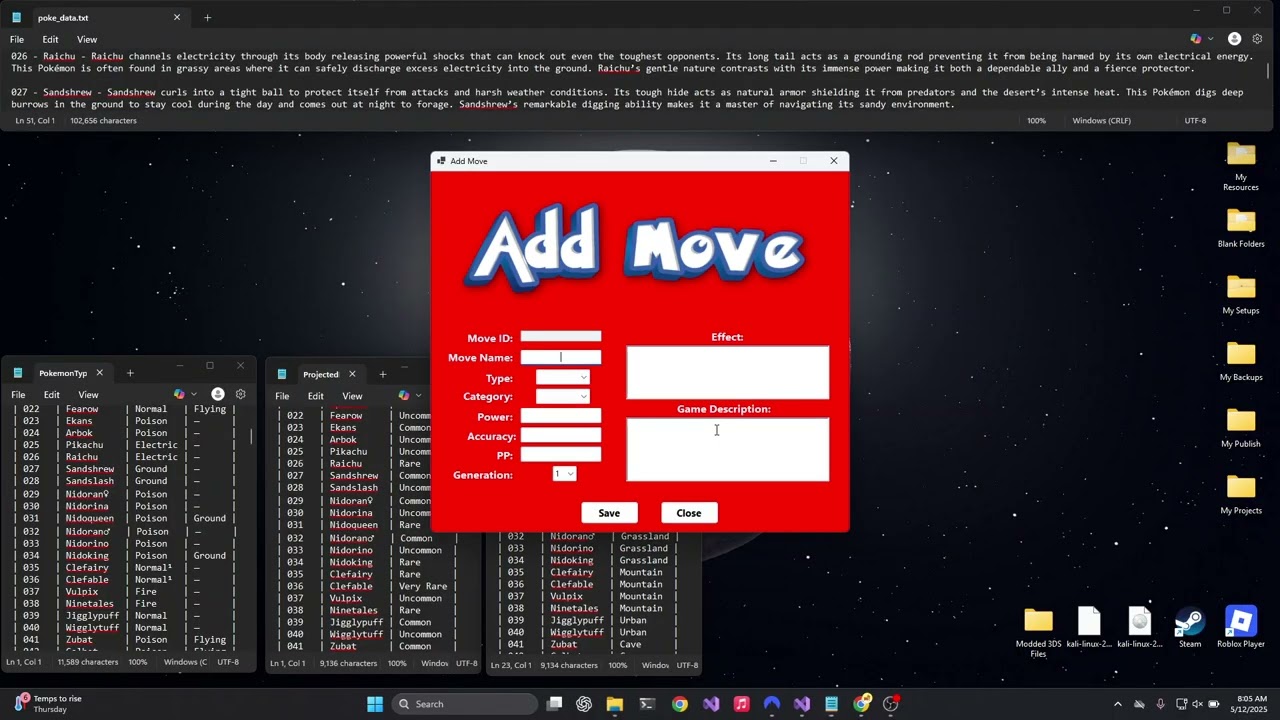1280x720 pixels.
Task: Focus the Move Name input field
Action: click(x=561, y=357)
